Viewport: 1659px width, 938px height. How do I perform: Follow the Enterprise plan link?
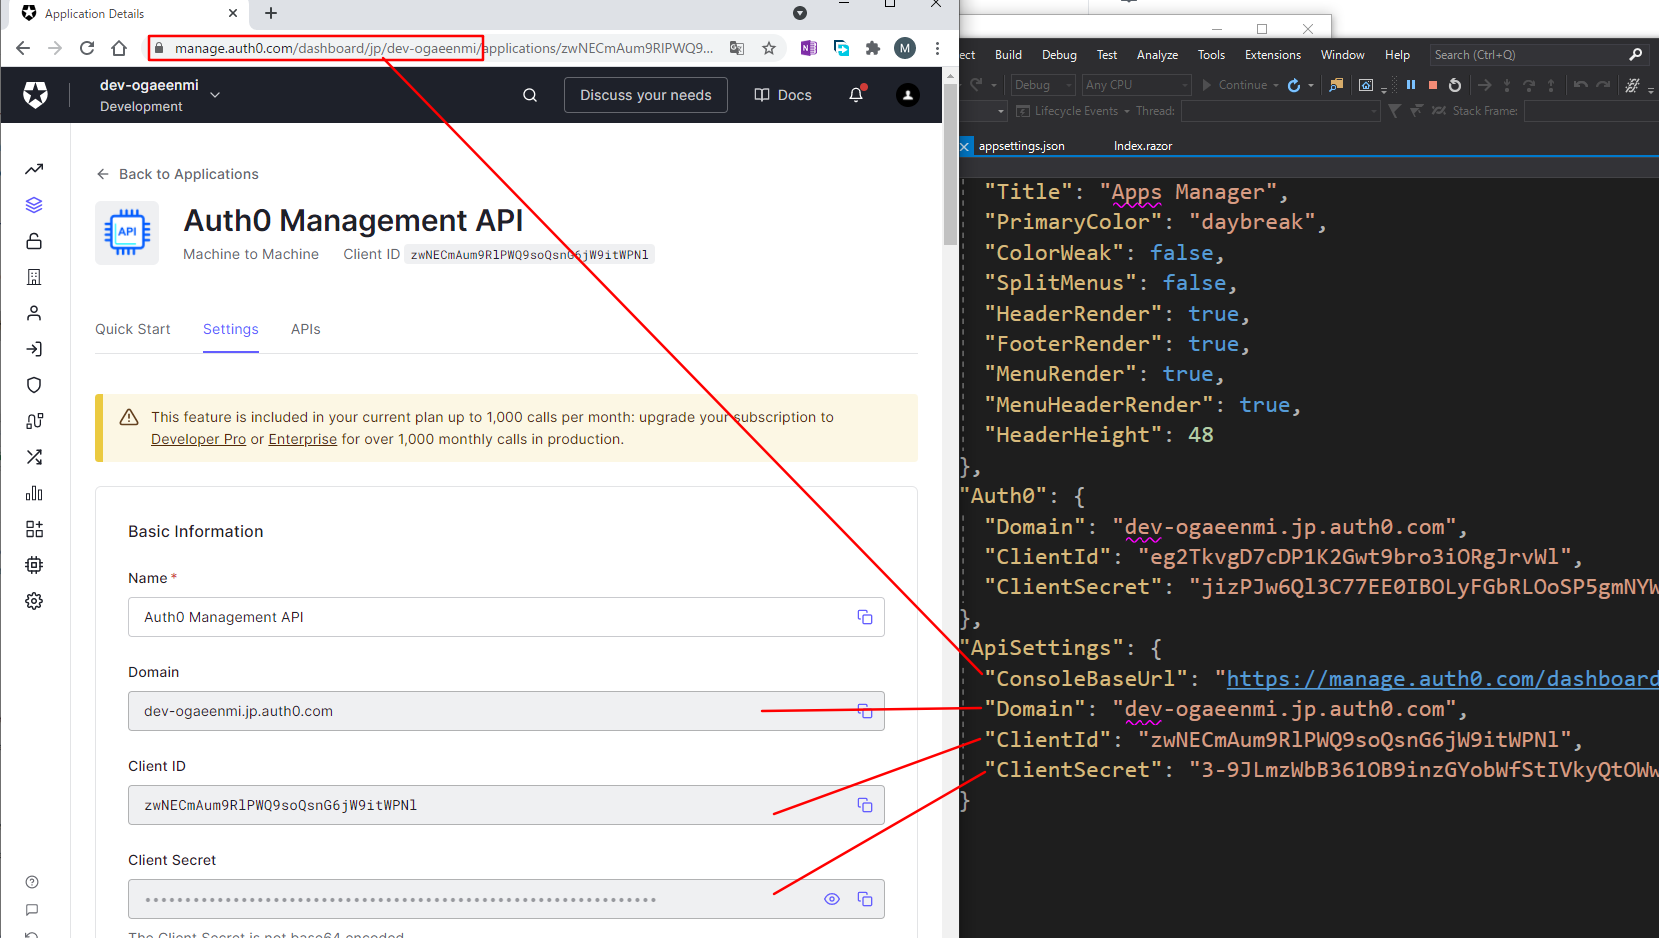[x=303, y=439]
